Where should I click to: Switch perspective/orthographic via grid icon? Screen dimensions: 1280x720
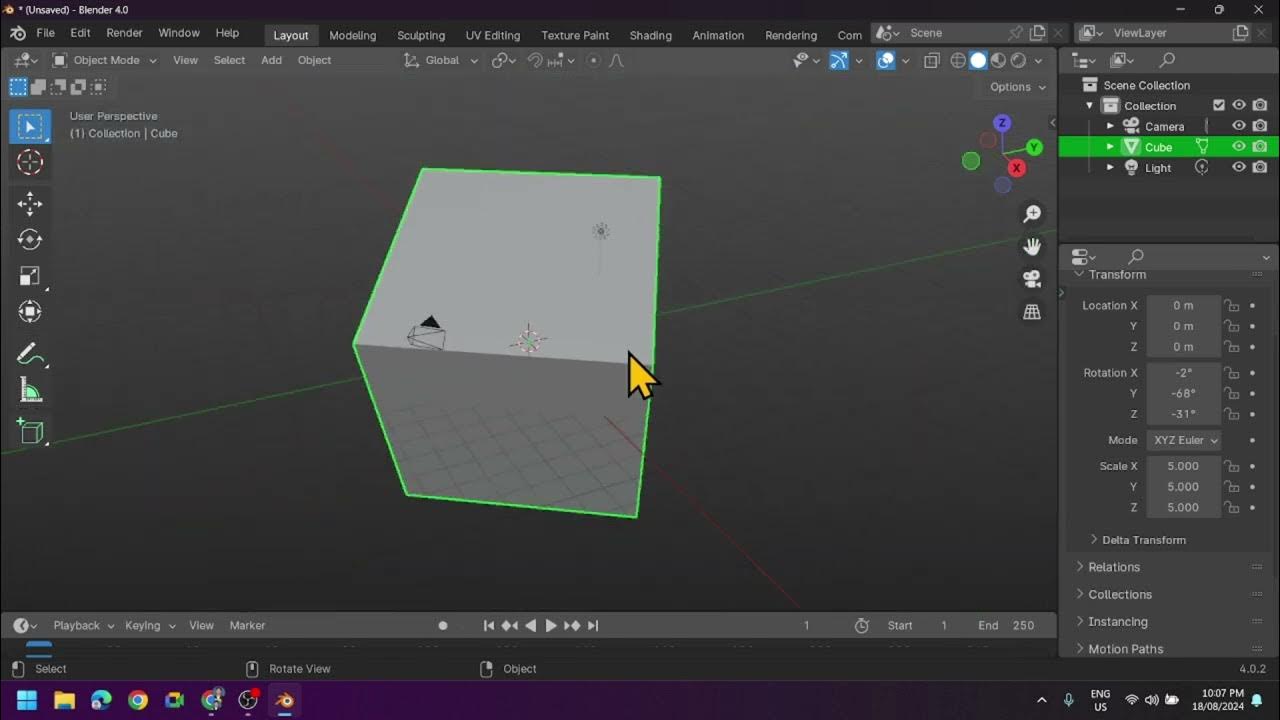pyautogui.click(x=1032, y=312)
